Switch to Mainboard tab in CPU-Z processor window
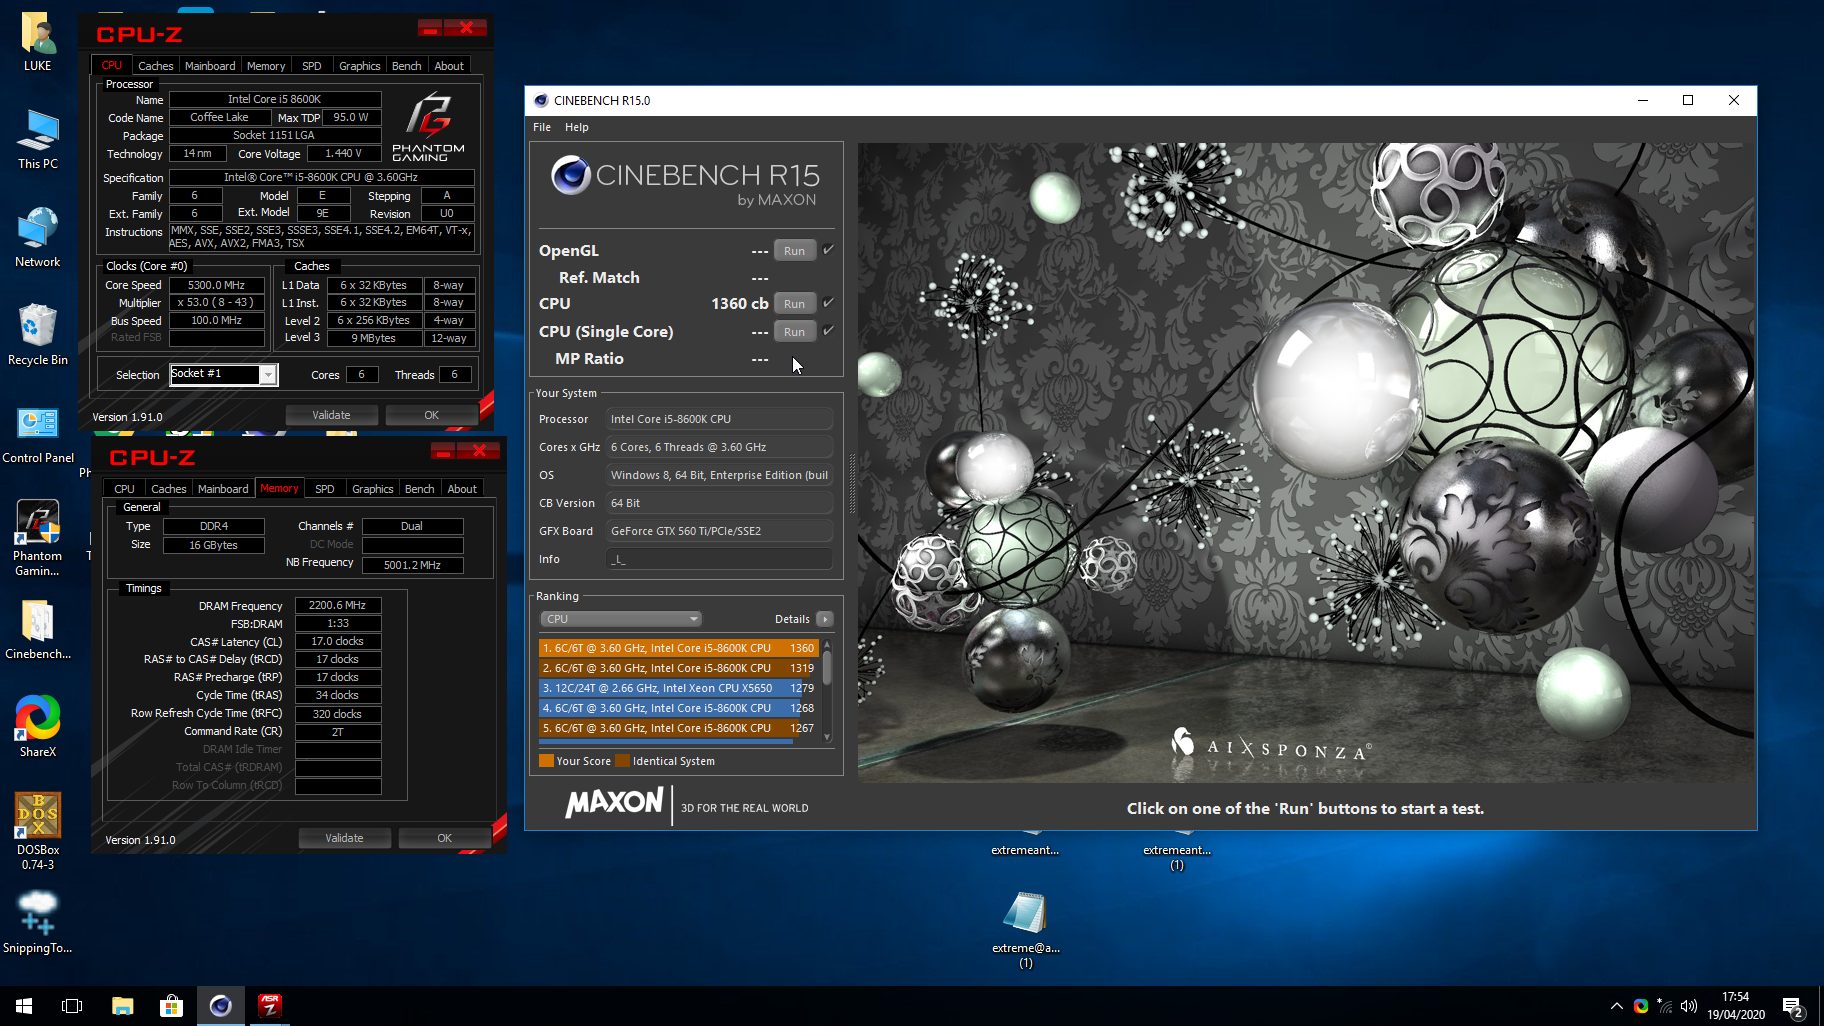The width and height of the screenshot is (1824, 1026). [210, 66]
